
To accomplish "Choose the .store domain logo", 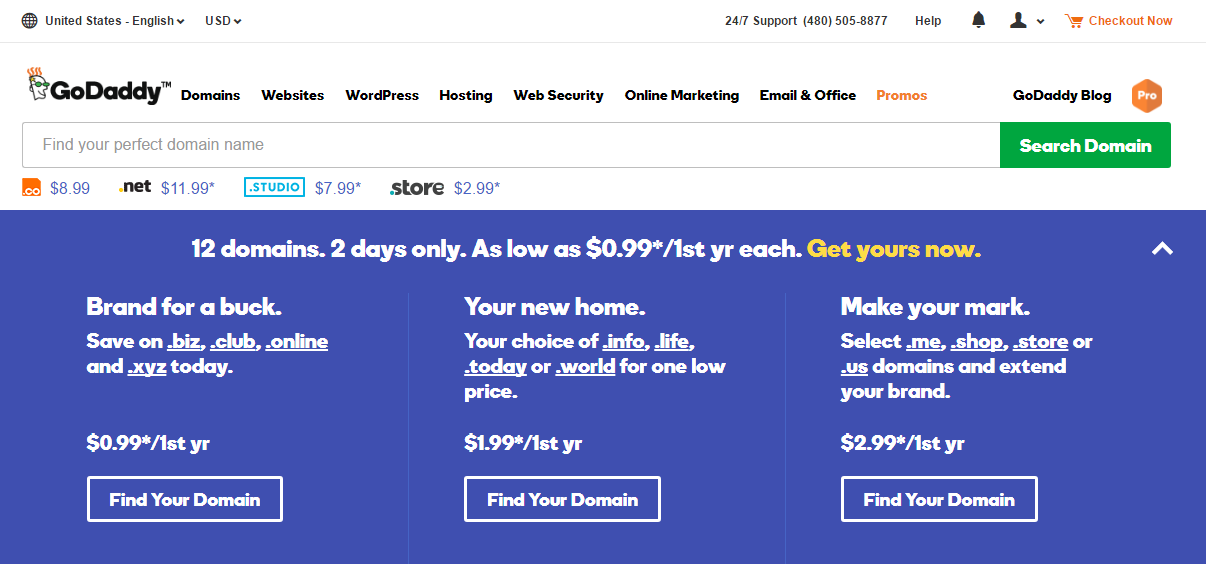I will pyautogui.click(x=417, y=188).
